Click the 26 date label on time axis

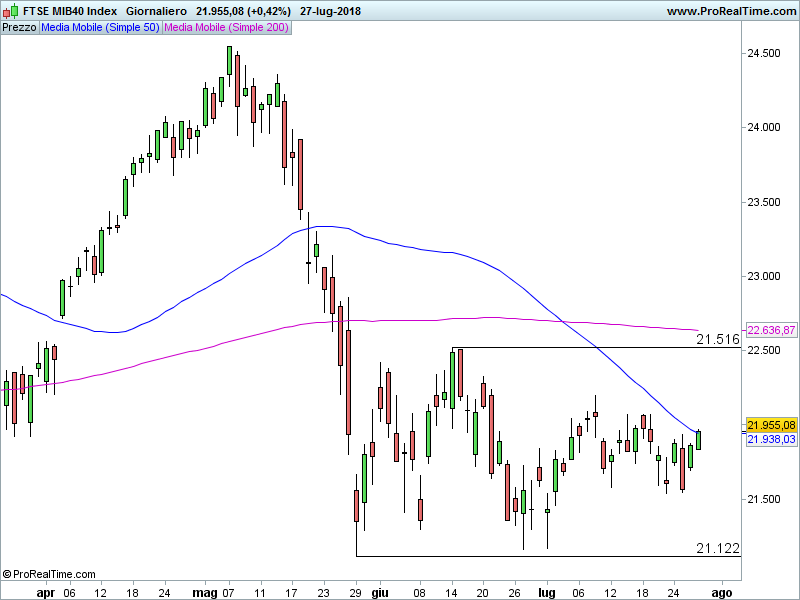point(515,592)
